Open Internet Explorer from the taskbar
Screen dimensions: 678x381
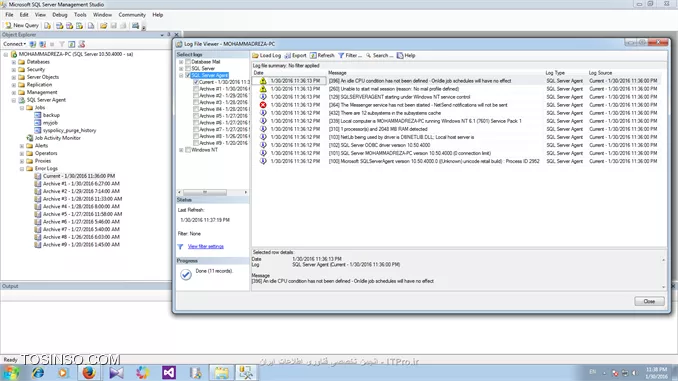pyautogui.click(x=38, y=372)
